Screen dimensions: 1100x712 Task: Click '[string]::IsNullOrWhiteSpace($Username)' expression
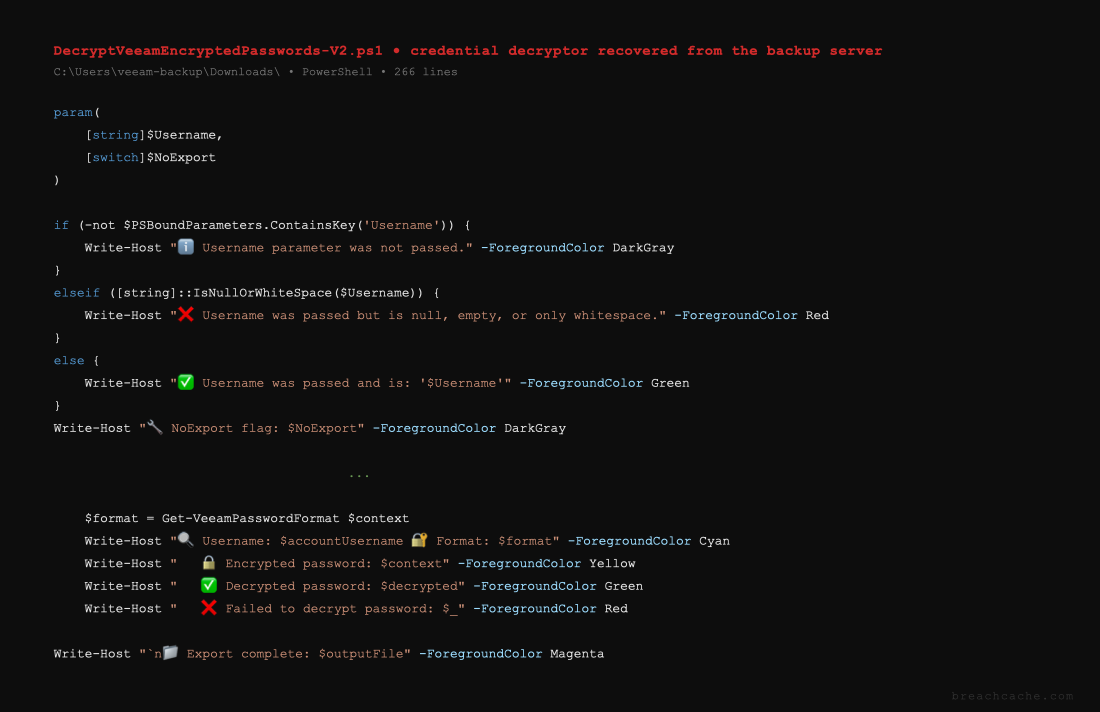click(x=269, y=293)
